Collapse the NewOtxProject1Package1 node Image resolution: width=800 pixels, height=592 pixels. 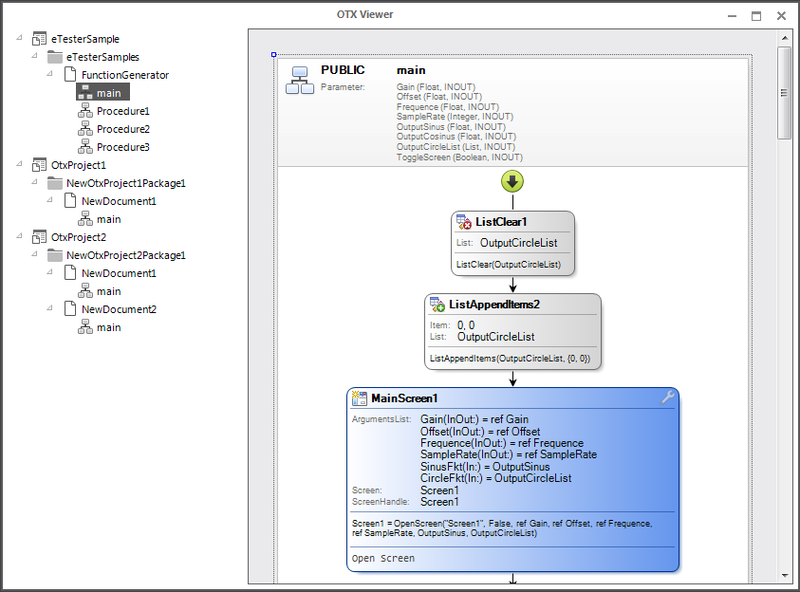[35, 181]
